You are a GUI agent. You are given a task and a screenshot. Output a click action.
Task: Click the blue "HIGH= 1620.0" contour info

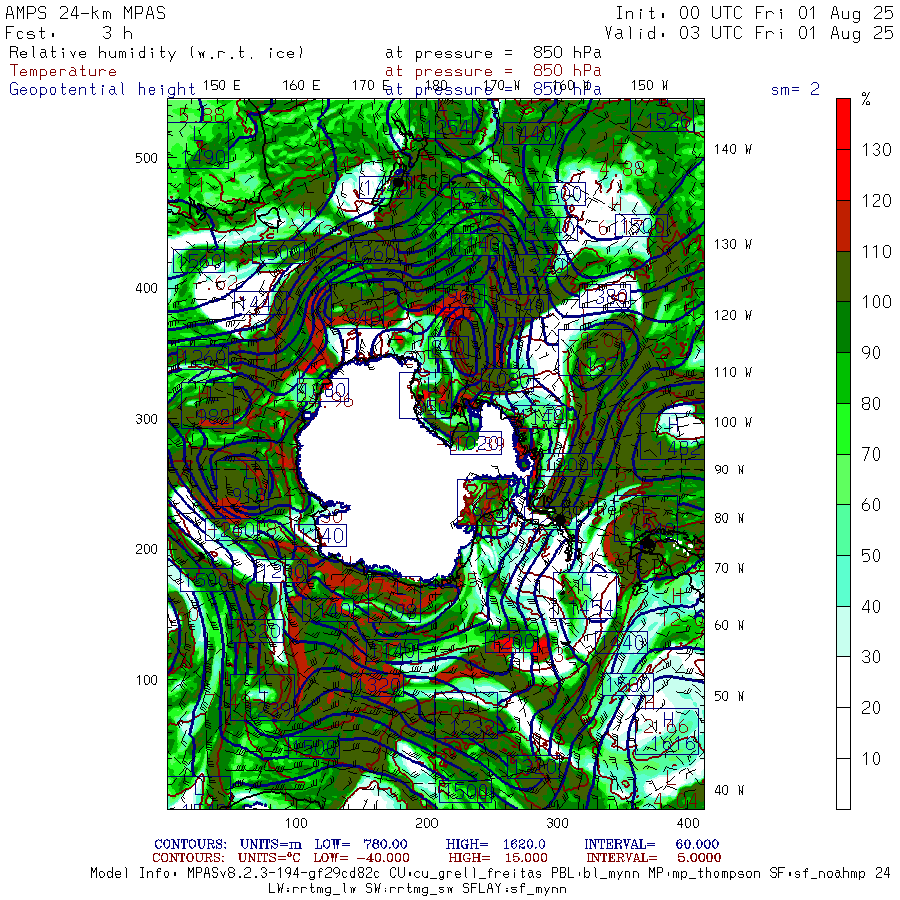coord(495,844)
